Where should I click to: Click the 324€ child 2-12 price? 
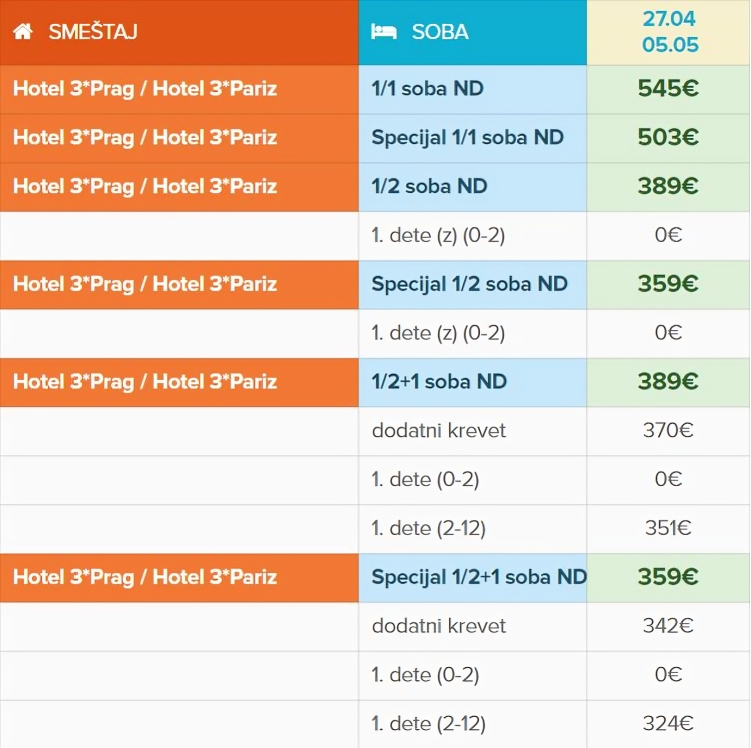coord(668,724)
